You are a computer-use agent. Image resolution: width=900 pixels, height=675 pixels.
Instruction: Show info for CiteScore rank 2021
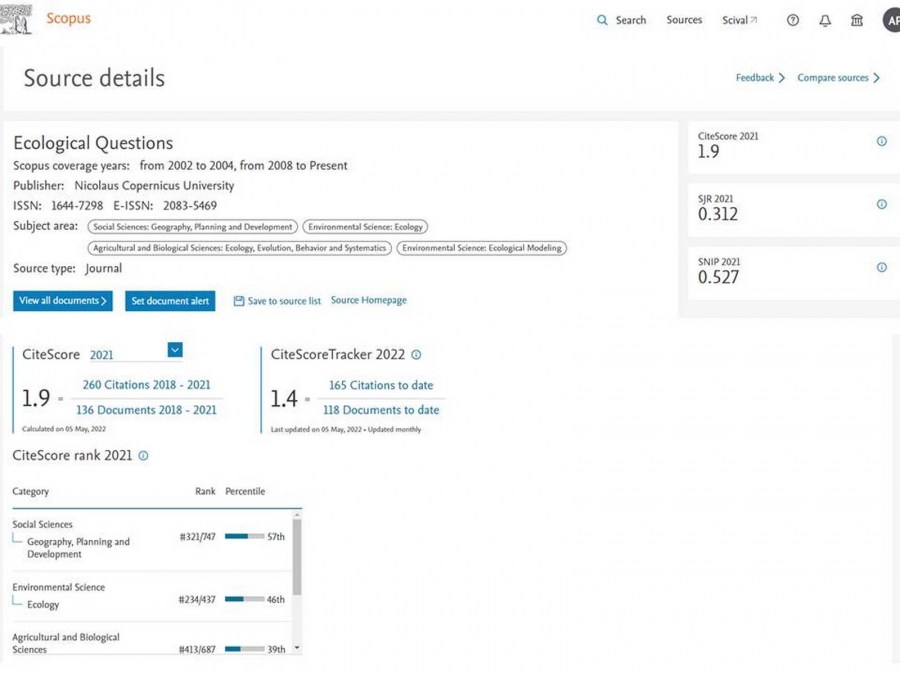[x=143, y=456]
